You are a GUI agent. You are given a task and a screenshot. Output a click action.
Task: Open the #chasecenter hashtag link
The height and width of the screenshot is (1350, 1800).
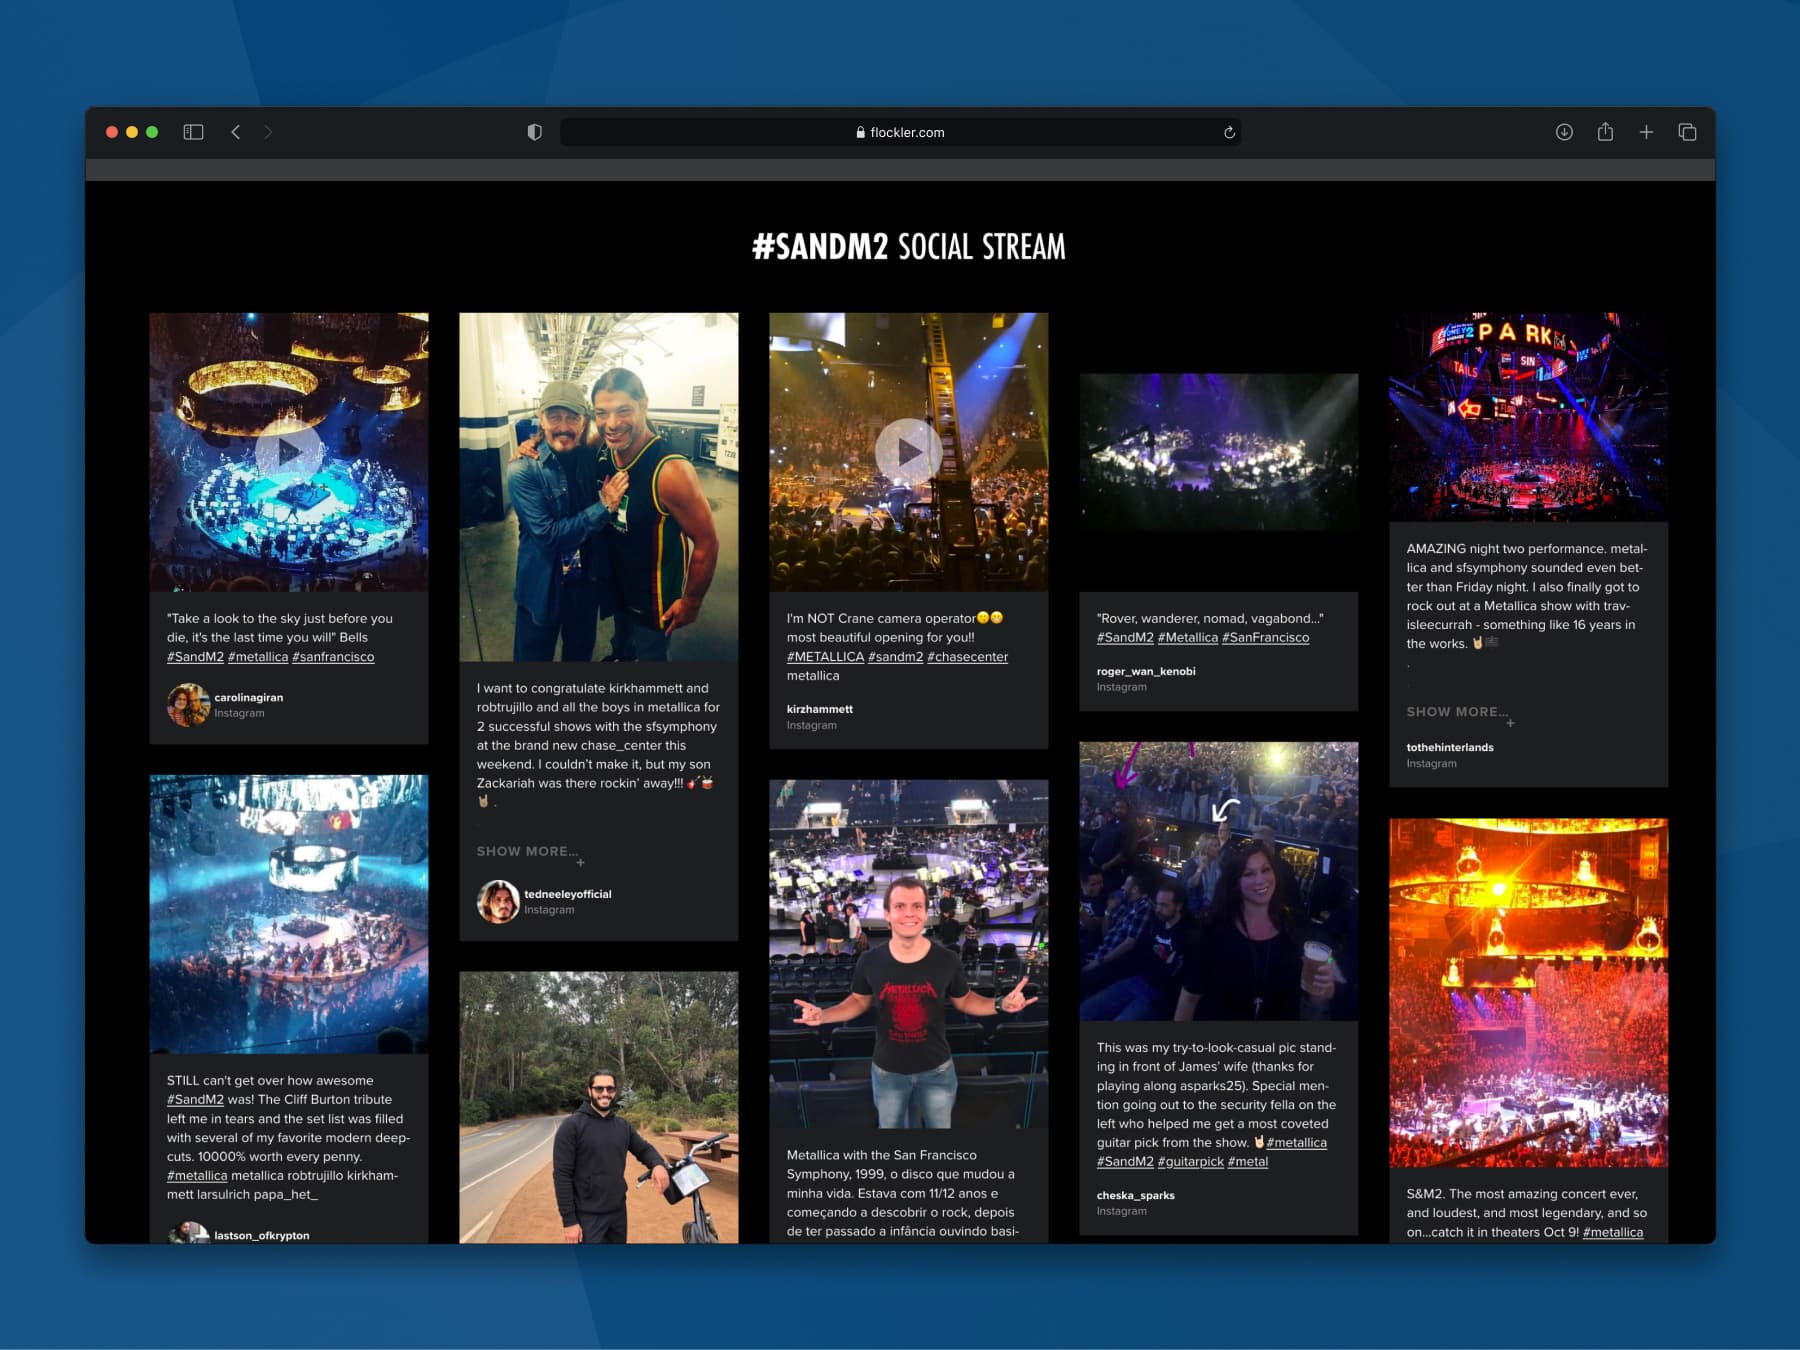967,657
